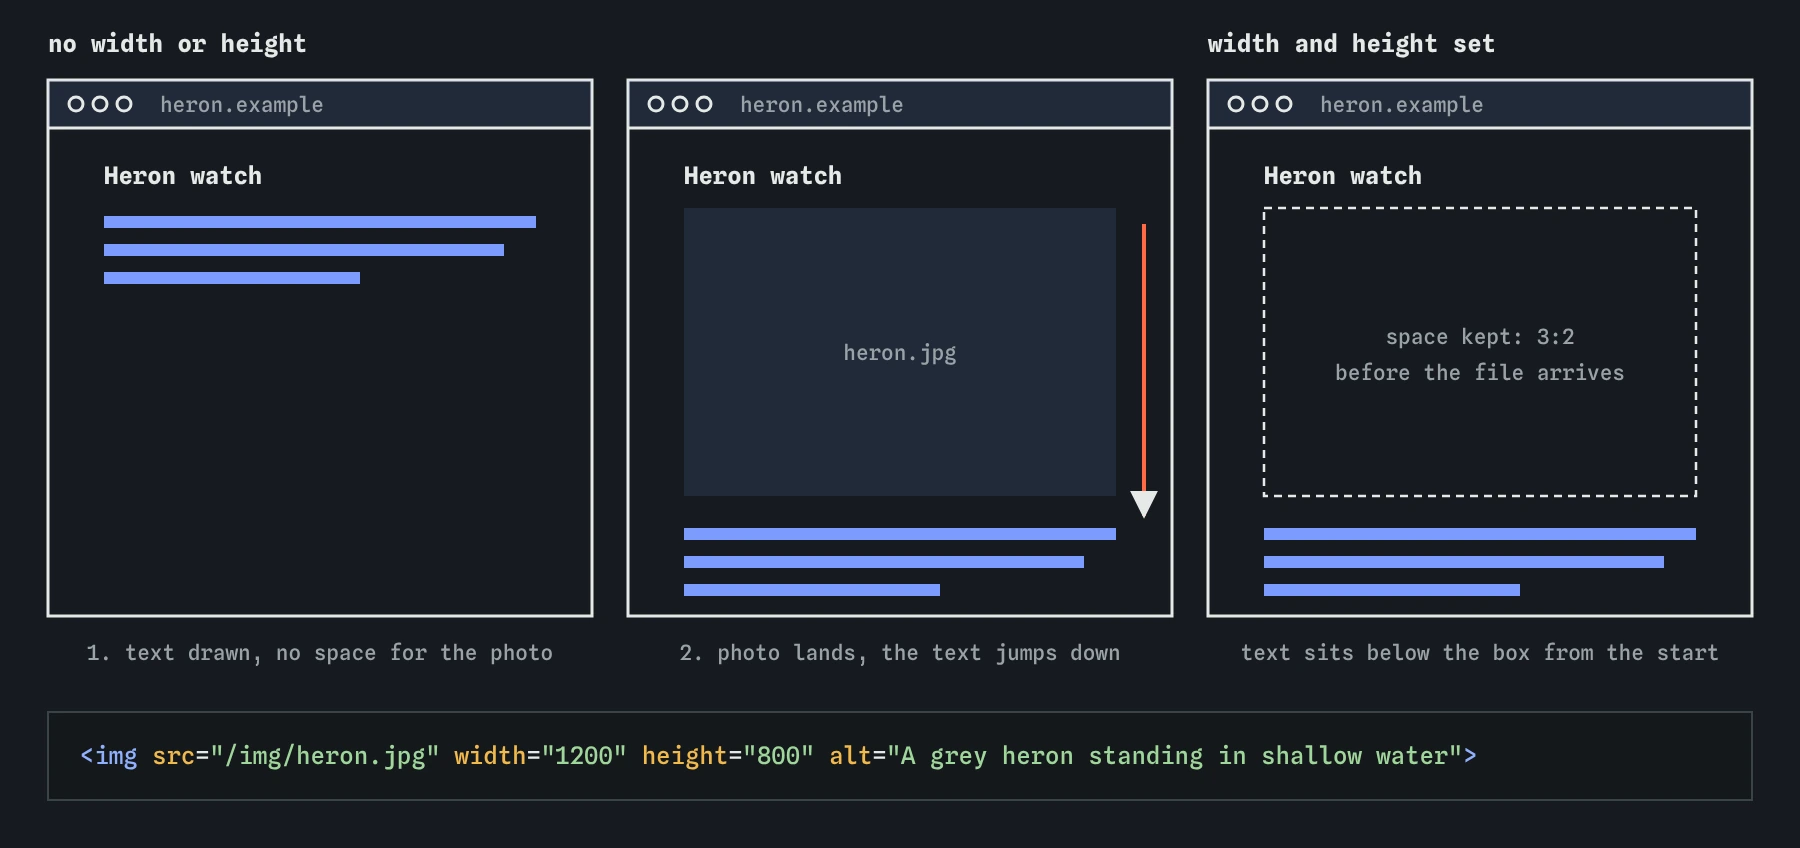1800x848 pixels.
Task: Click the topmost blue text line in the left window
Action: pyautogui.click(x=320, y=222)
